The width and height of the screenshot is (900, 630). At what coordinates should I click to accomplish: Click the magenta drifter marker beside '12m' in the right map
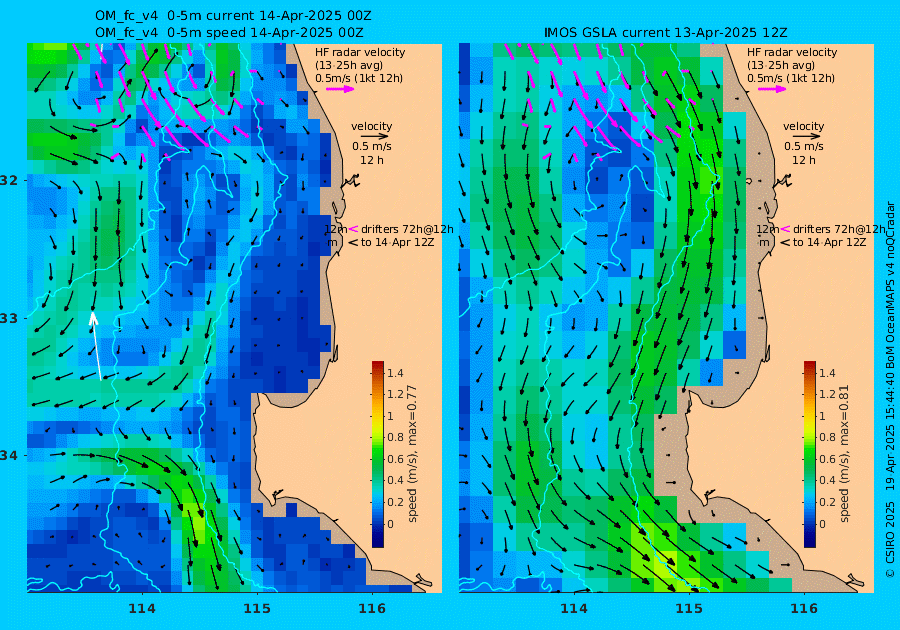(x=785, y=229)
